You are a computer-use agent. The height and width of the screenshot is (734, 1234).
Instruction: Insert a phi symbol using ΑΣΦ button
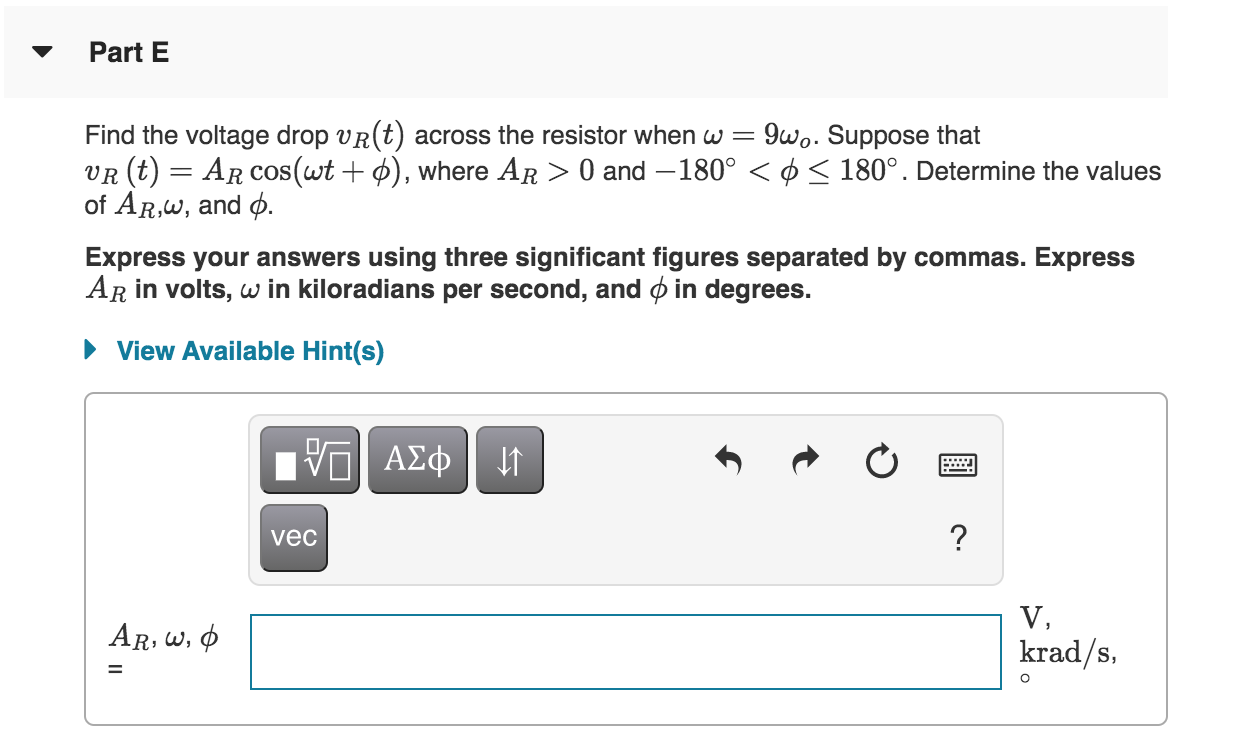[x=417, y=459]
